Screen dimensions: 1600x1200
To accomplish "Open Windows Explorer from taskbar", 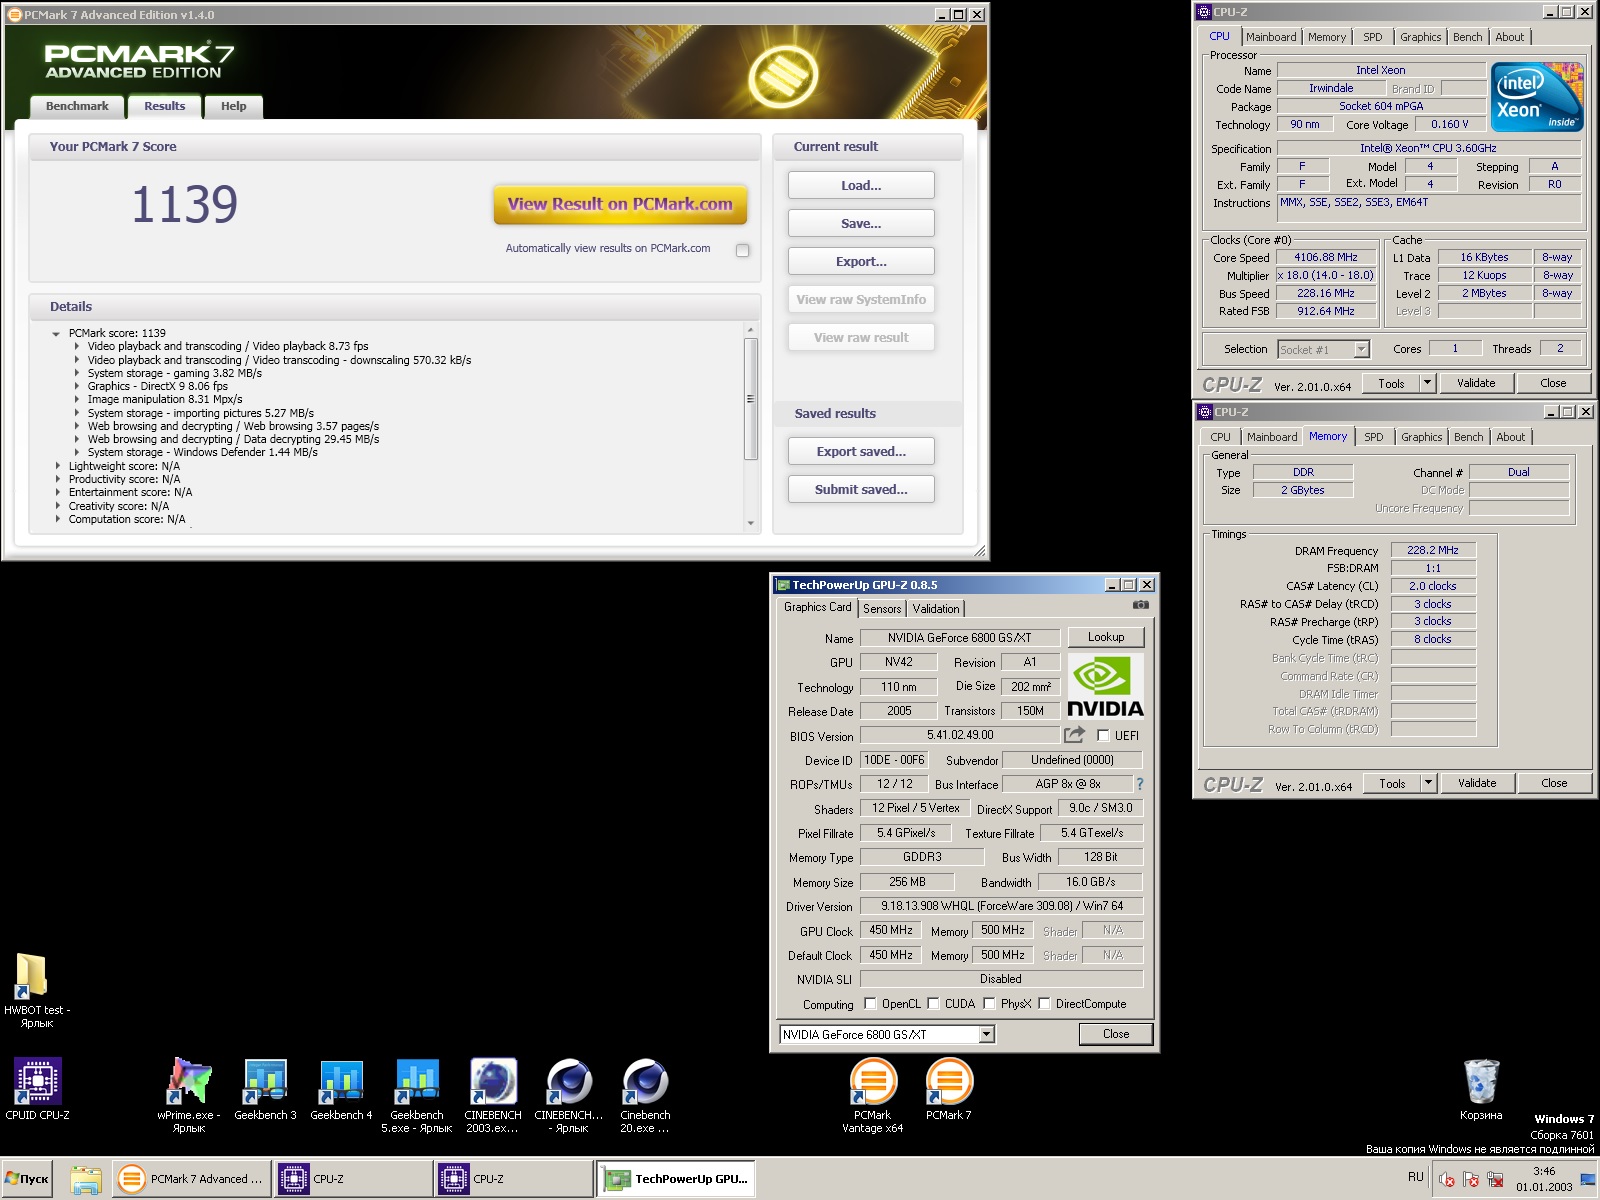I will coord(86,1179).
